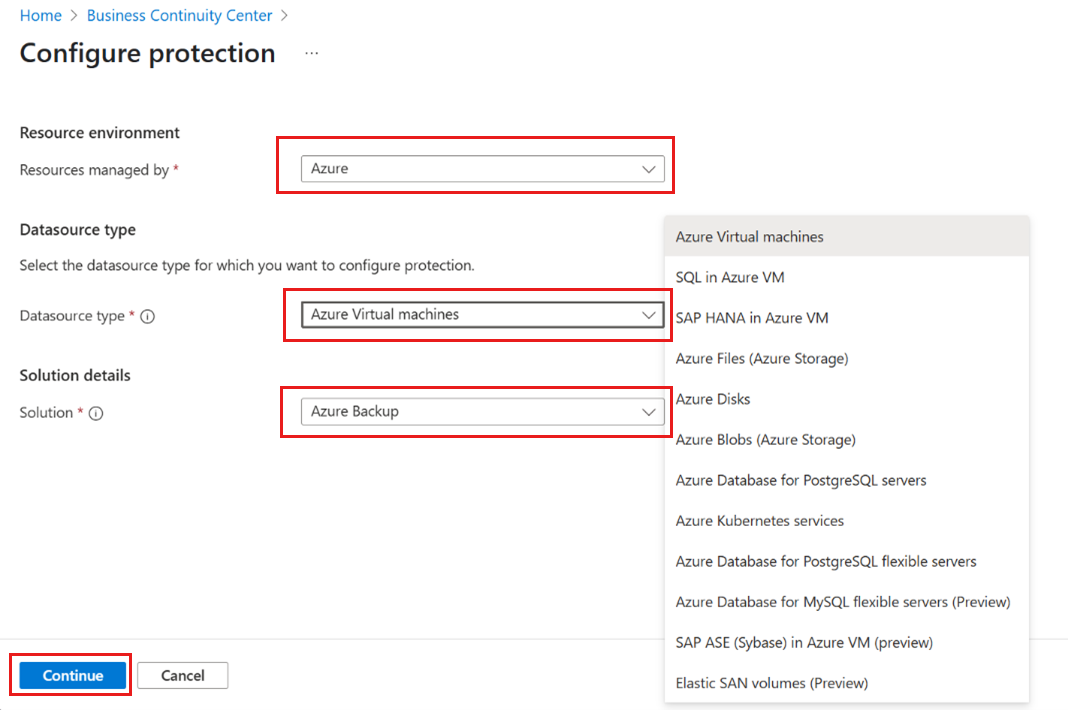This screenshot has height=710, width=1068.
Task: Click the Continue button
Action: tap(73, 675)
